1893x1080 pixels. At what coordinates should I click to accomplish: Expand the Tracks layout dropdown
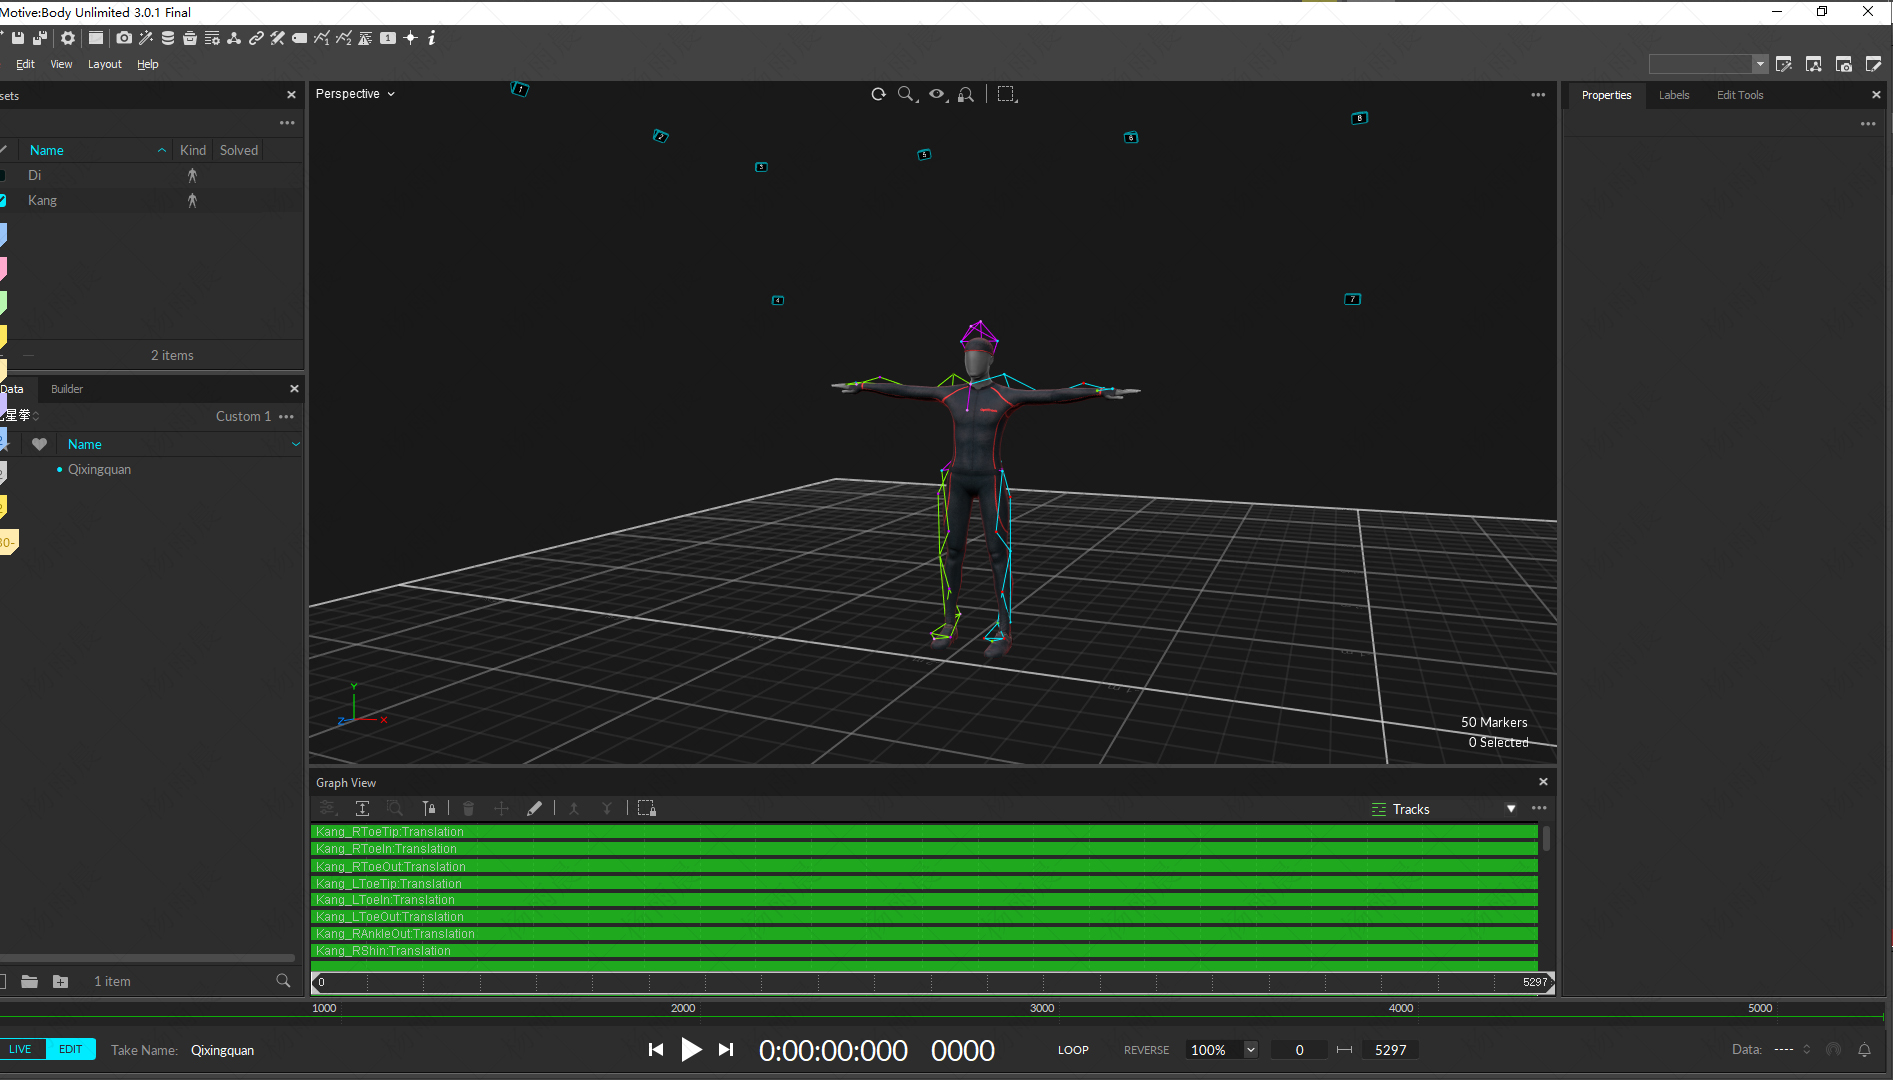point(1510,809)
